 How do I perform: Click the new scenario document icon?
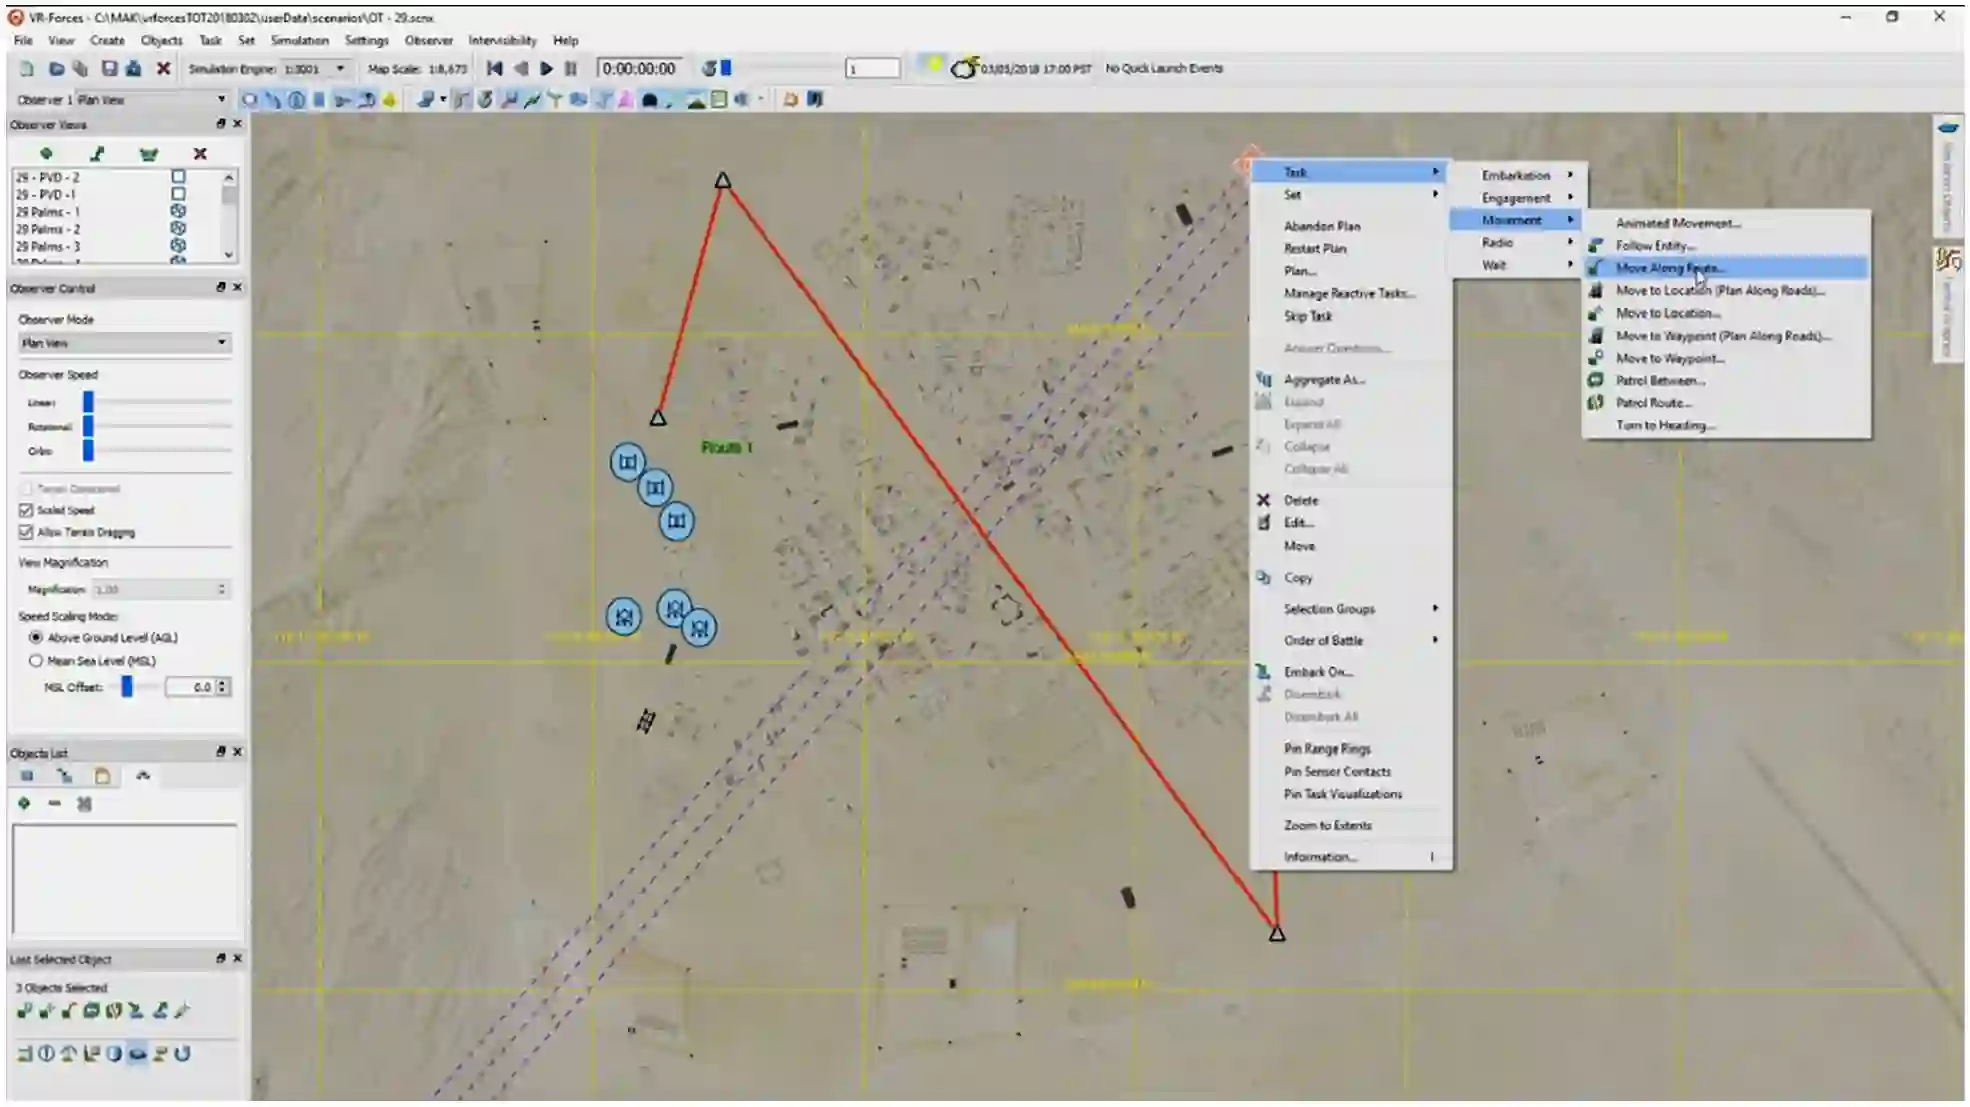click(x=27, y=69)
